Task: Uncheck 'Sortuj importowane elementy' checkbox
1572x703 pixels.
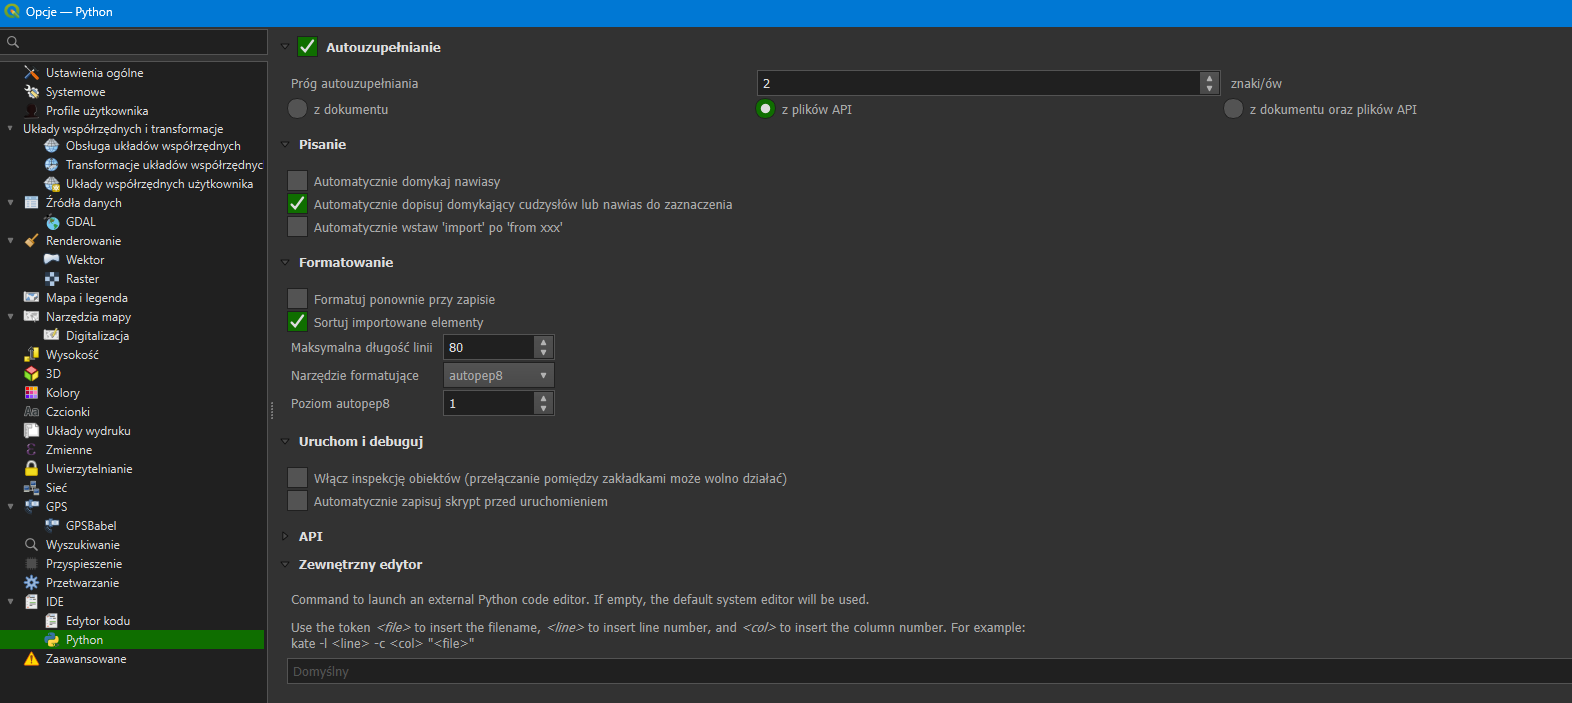Action: click(x=298, y=322)
